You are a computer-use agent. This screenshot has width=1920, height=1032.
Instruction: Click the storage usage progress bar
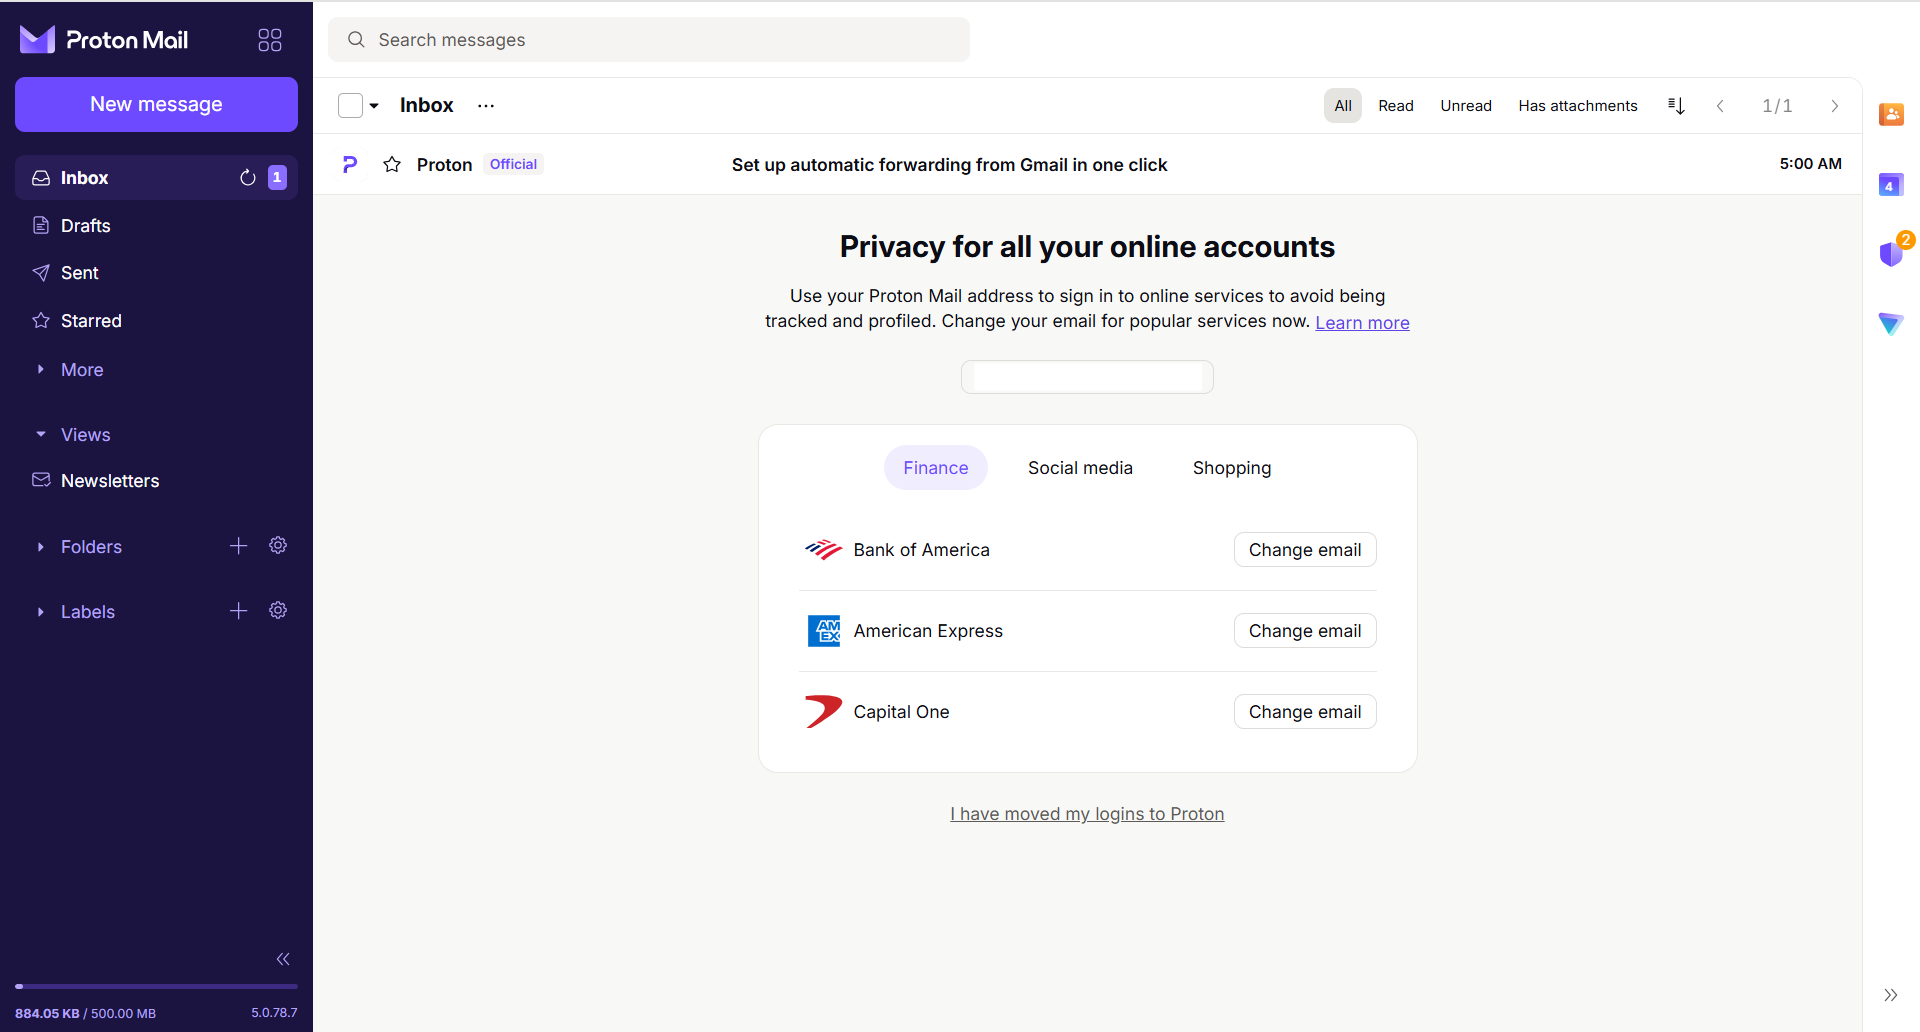[156, 987]
